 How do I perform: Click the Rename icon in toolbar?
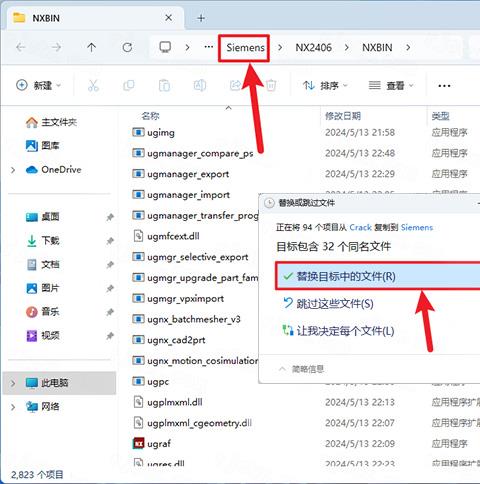coord(199,86)
